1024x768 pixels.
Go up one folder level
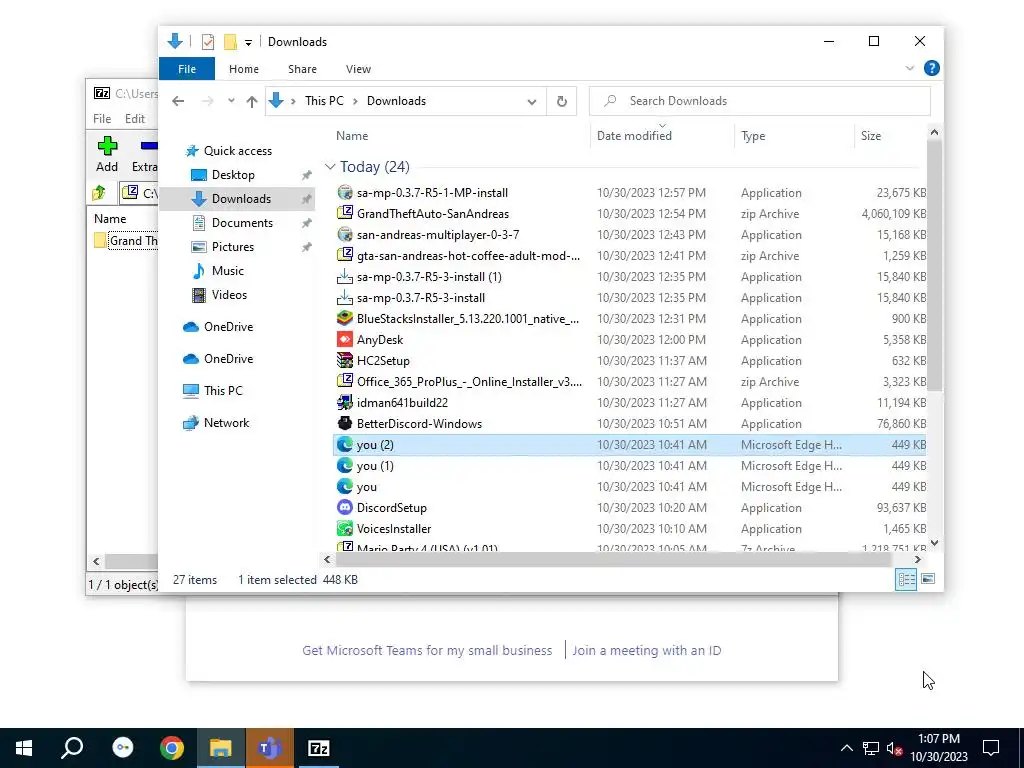(252, 101)
